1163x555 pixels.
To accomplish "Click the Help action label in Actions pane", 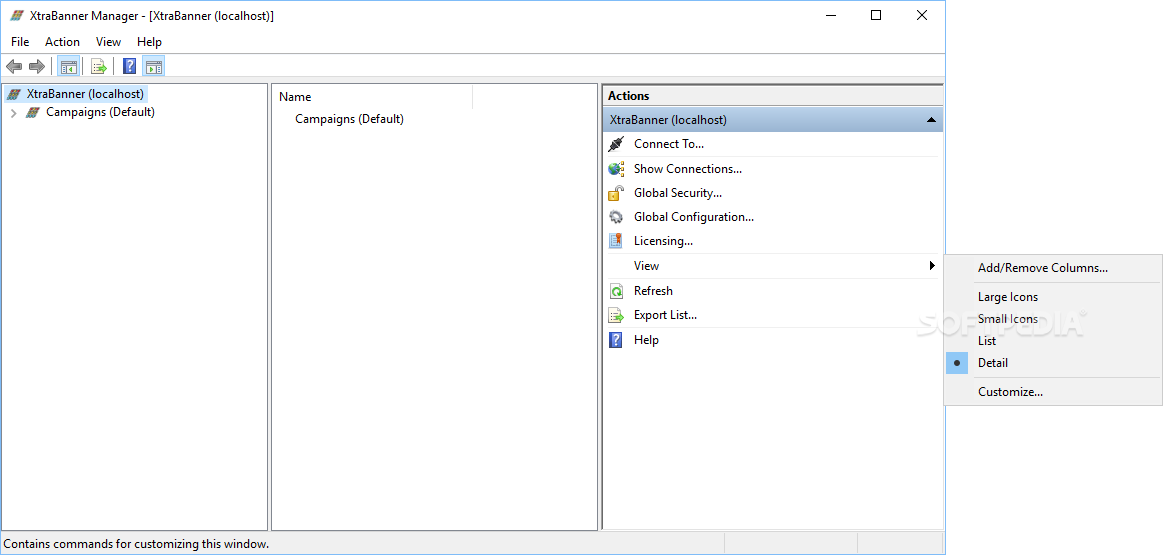I will click(x=646, y=340).
